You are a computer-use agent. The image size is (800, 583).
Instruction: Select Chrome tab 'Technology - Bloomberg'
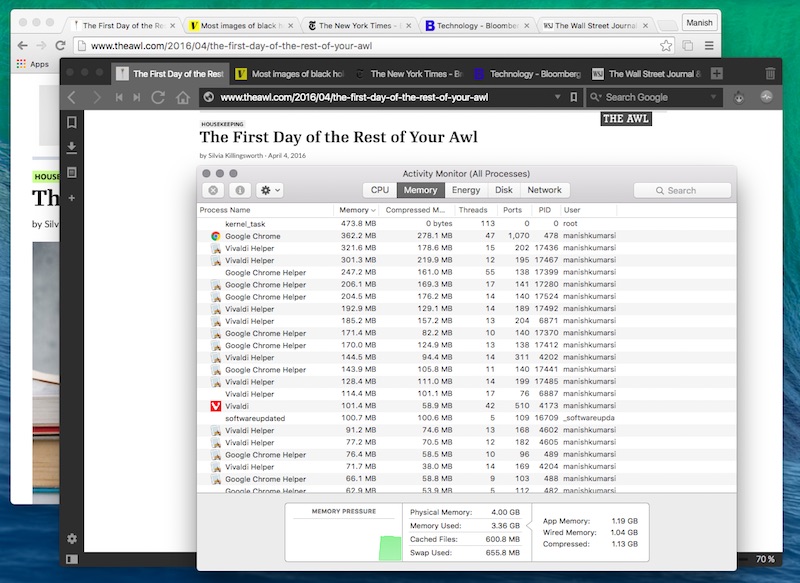tap(477, 26)
